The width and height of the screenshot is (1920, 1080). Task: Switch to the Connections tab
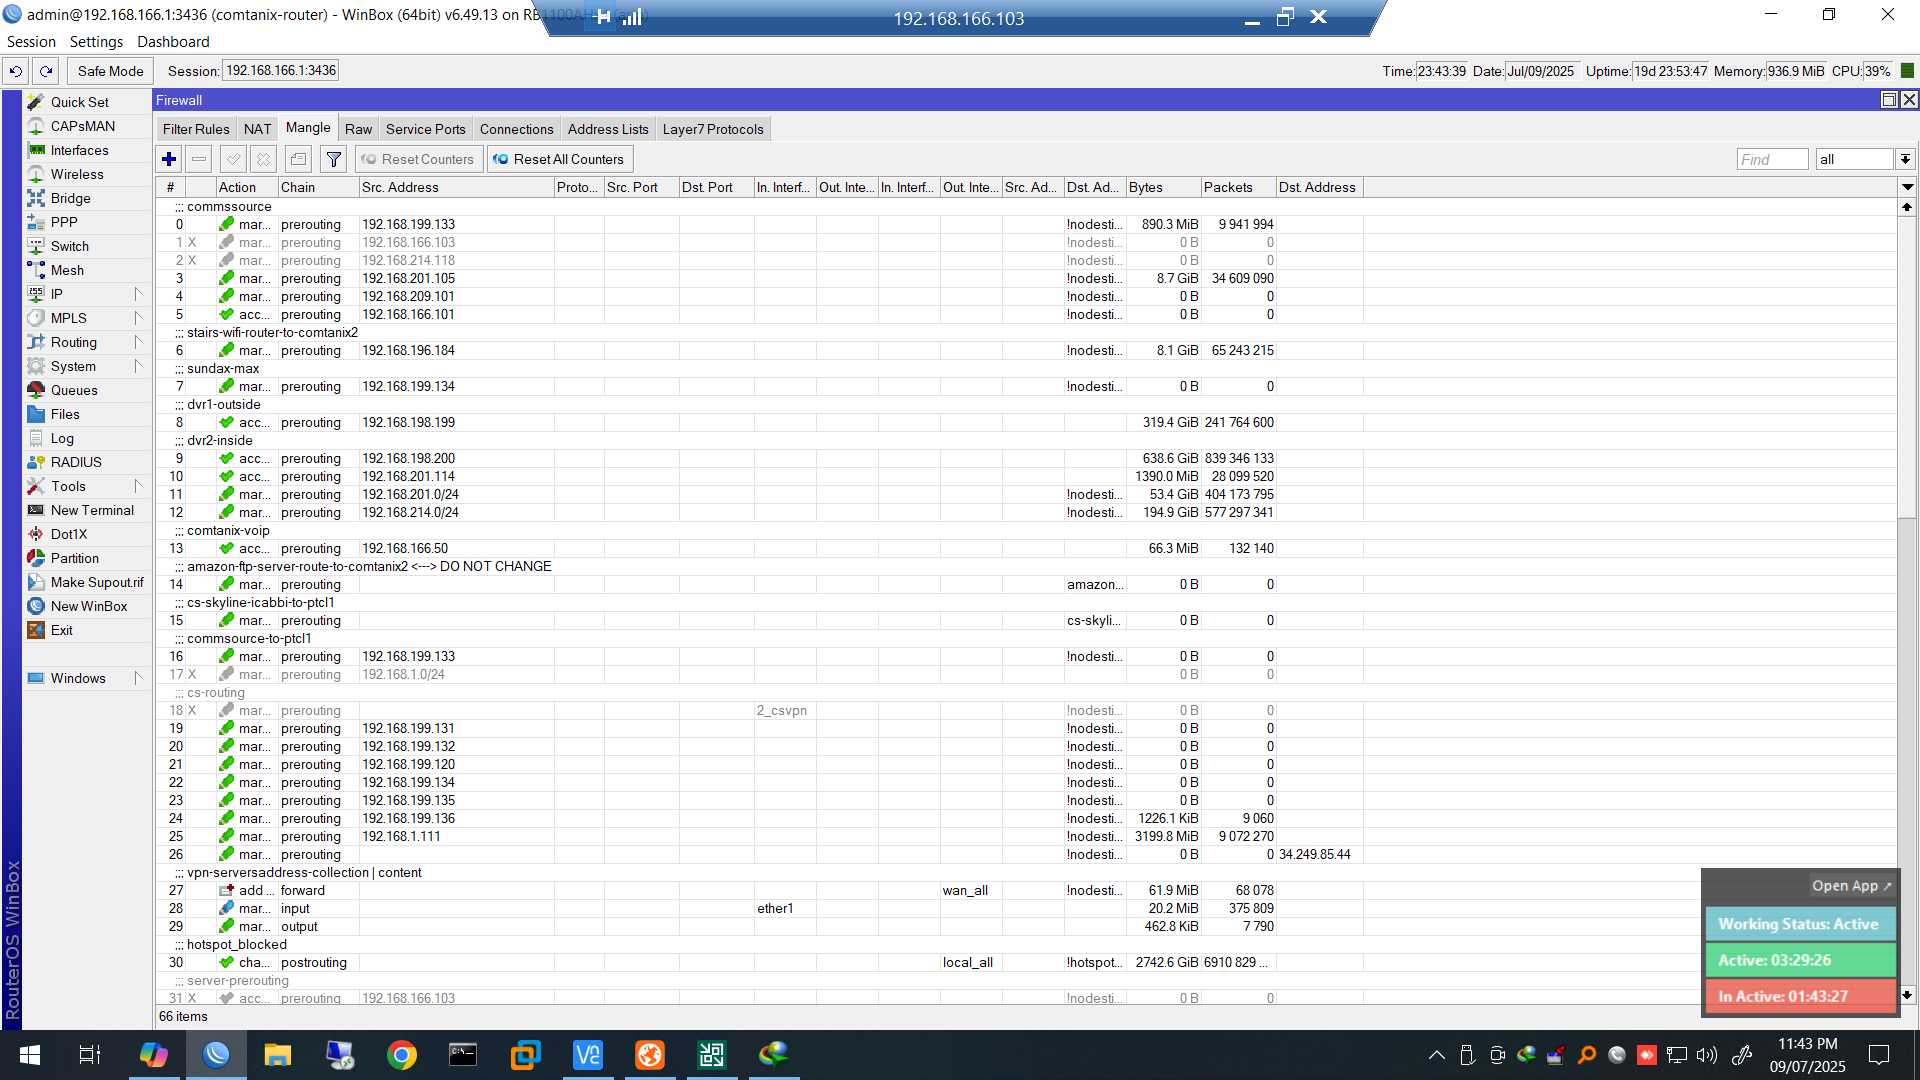click(516, 129)
